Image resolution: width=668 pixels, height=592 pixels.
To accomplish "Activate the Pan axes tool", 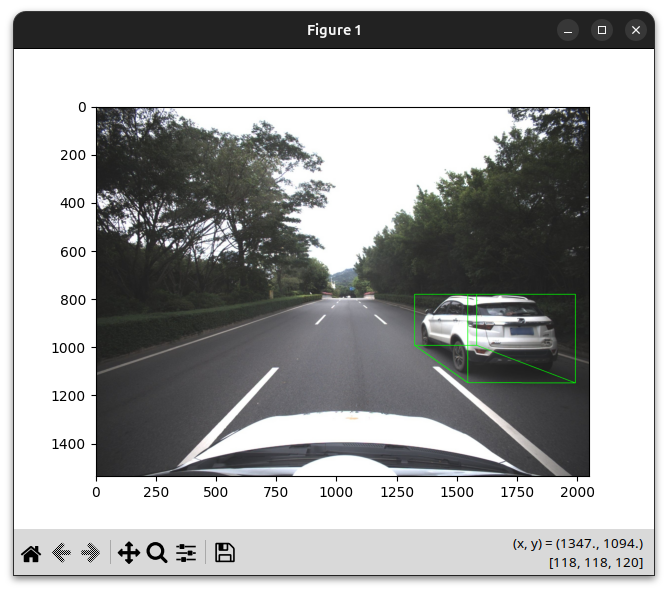I will [x=128, y=553].
